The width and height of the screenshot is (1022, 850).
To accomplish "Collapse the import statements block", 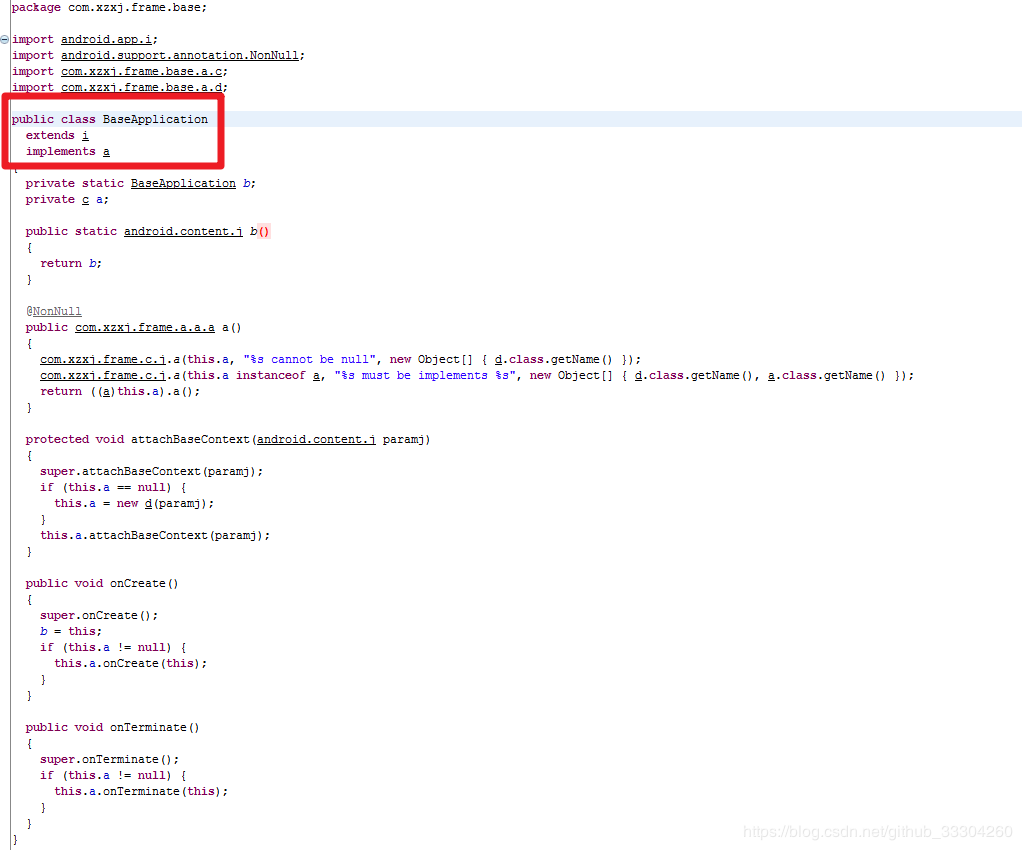I will point(5,40).
